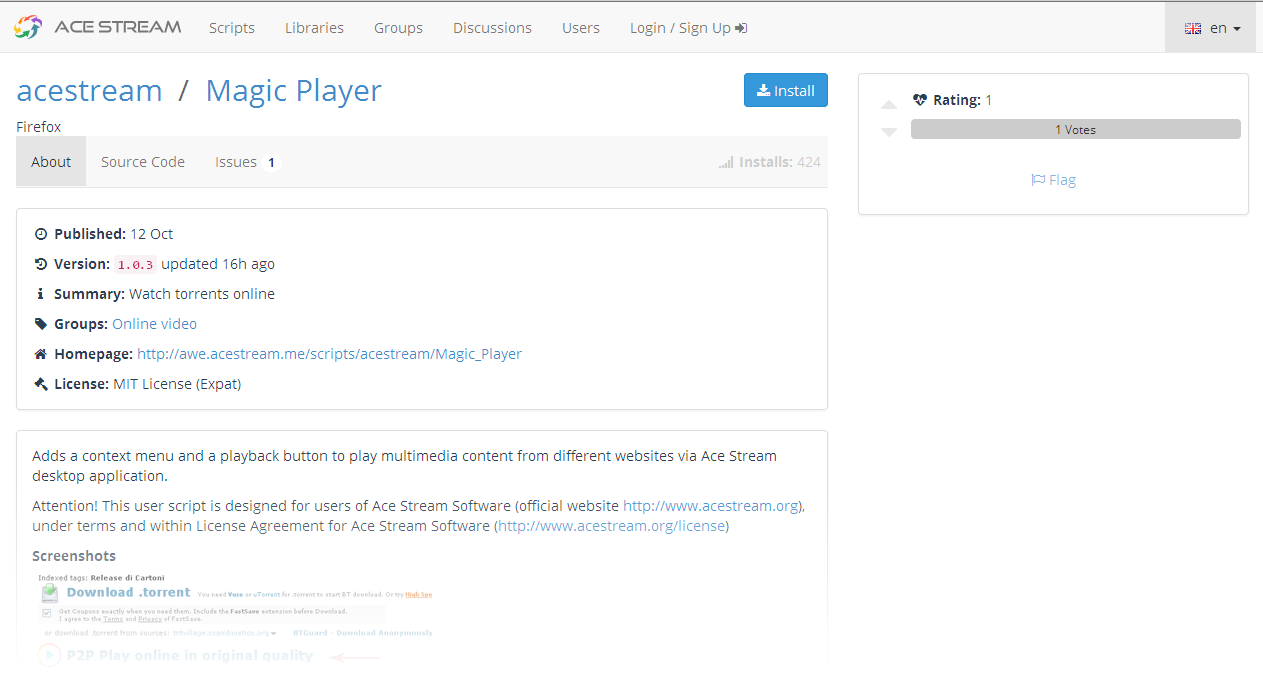Screen dimensions: 1263x677
Task: Open the http://www.acestream.org link
Action: coord(711,506)
